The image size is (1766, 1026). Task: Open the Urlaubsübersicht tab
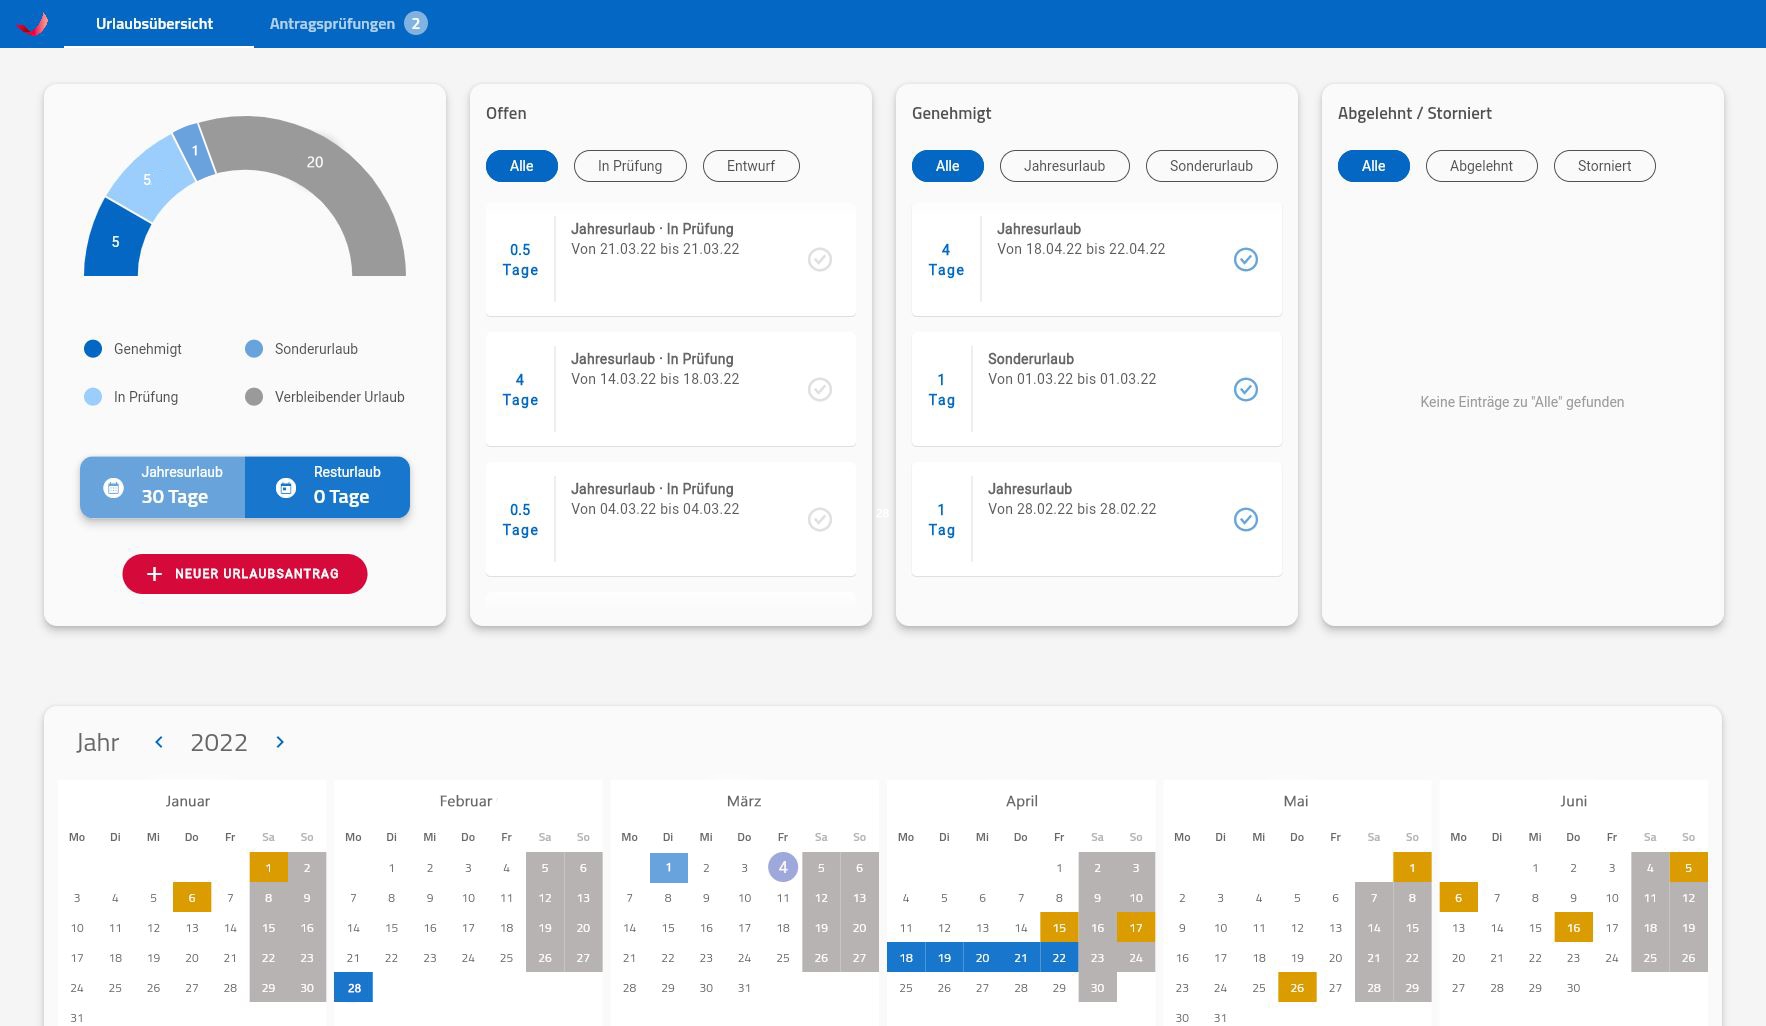tap(155, 24)
